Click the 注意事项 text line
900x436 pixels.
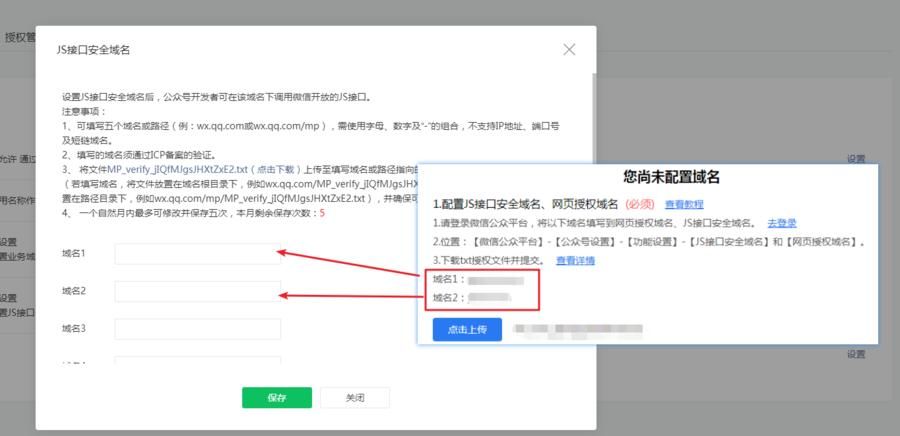84,111
